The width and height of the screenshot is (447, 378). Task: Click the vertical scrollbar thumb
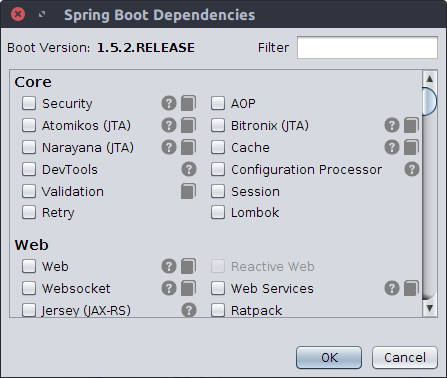429,101
